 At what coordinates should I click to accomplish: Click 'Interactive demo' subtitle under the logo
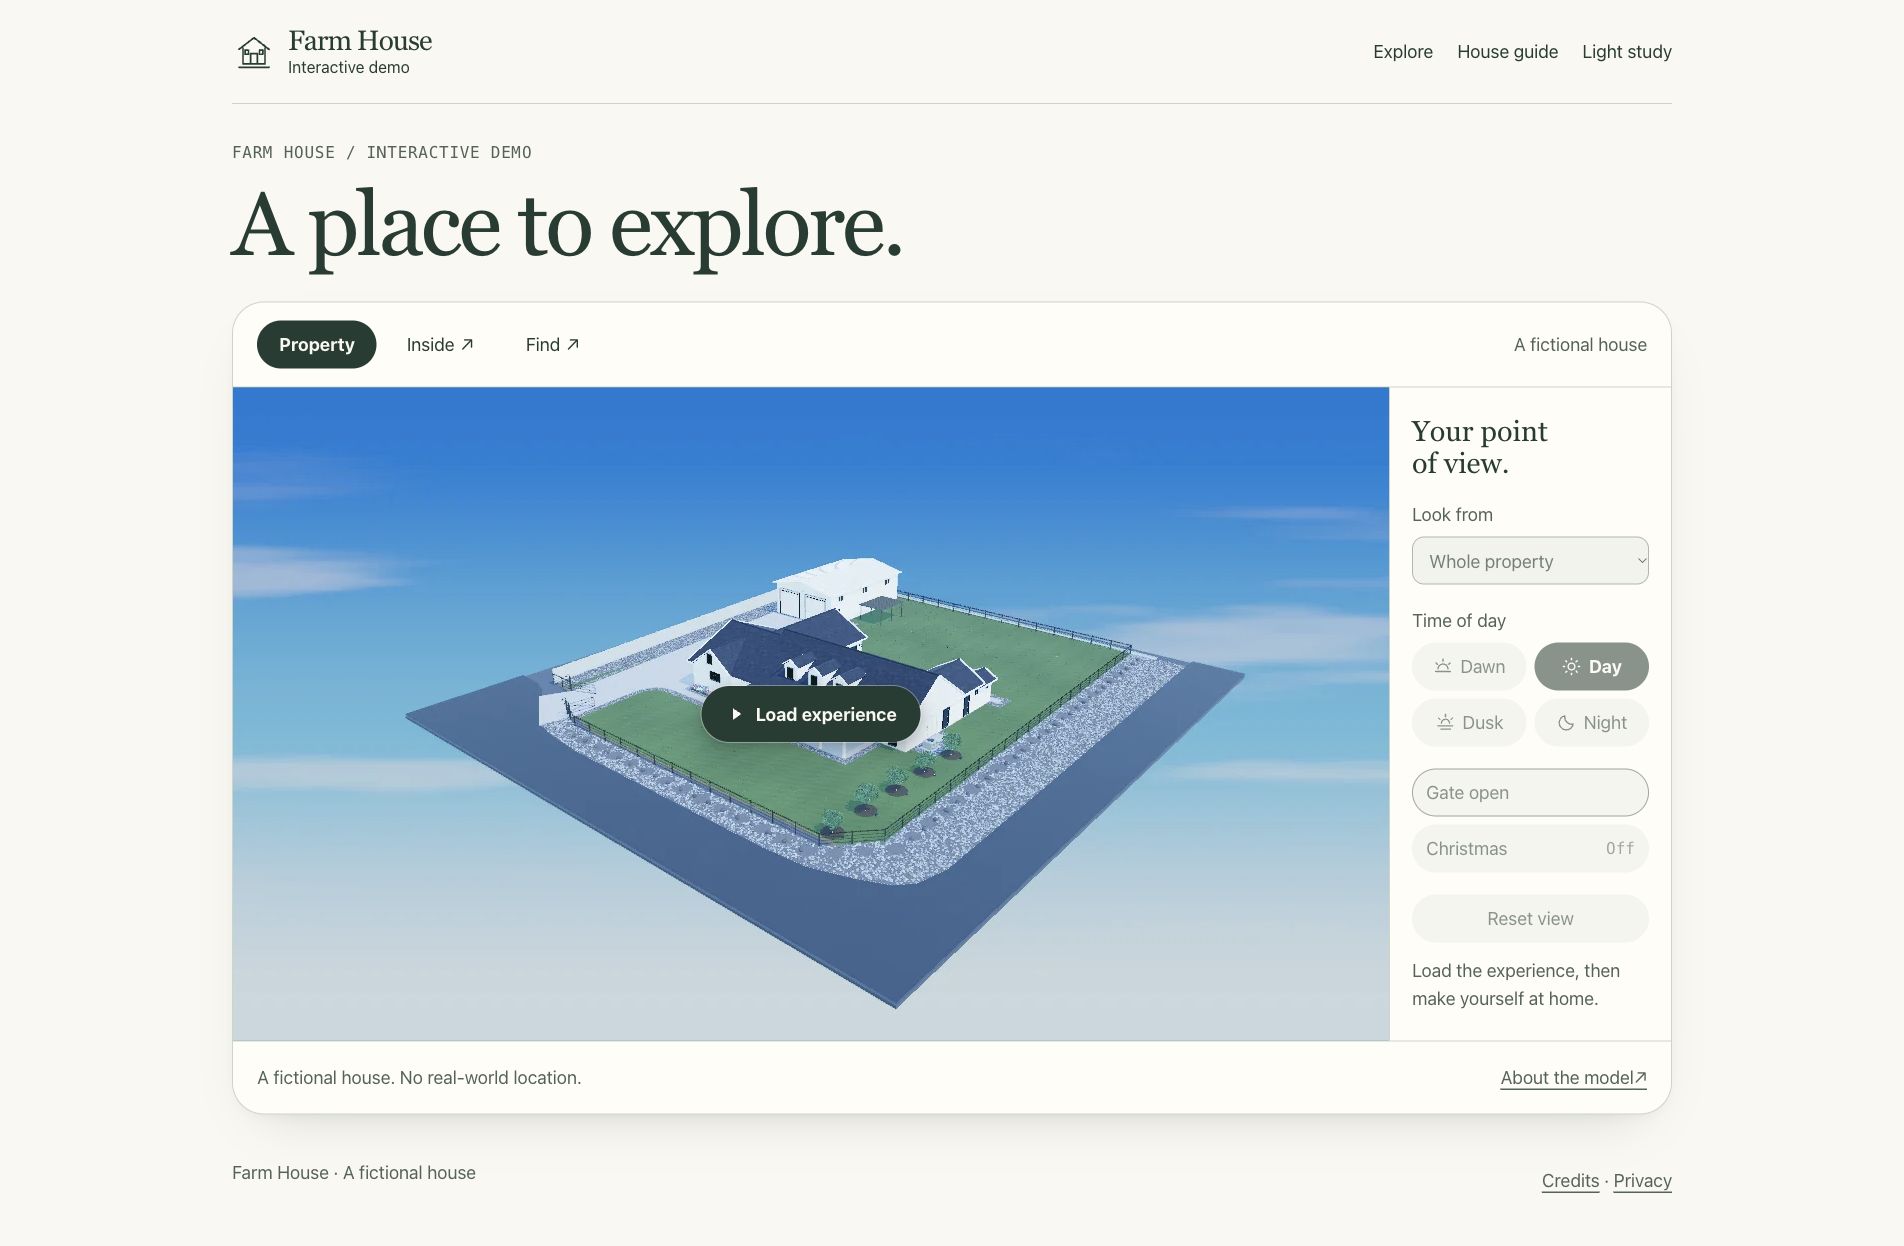(349, 67)
